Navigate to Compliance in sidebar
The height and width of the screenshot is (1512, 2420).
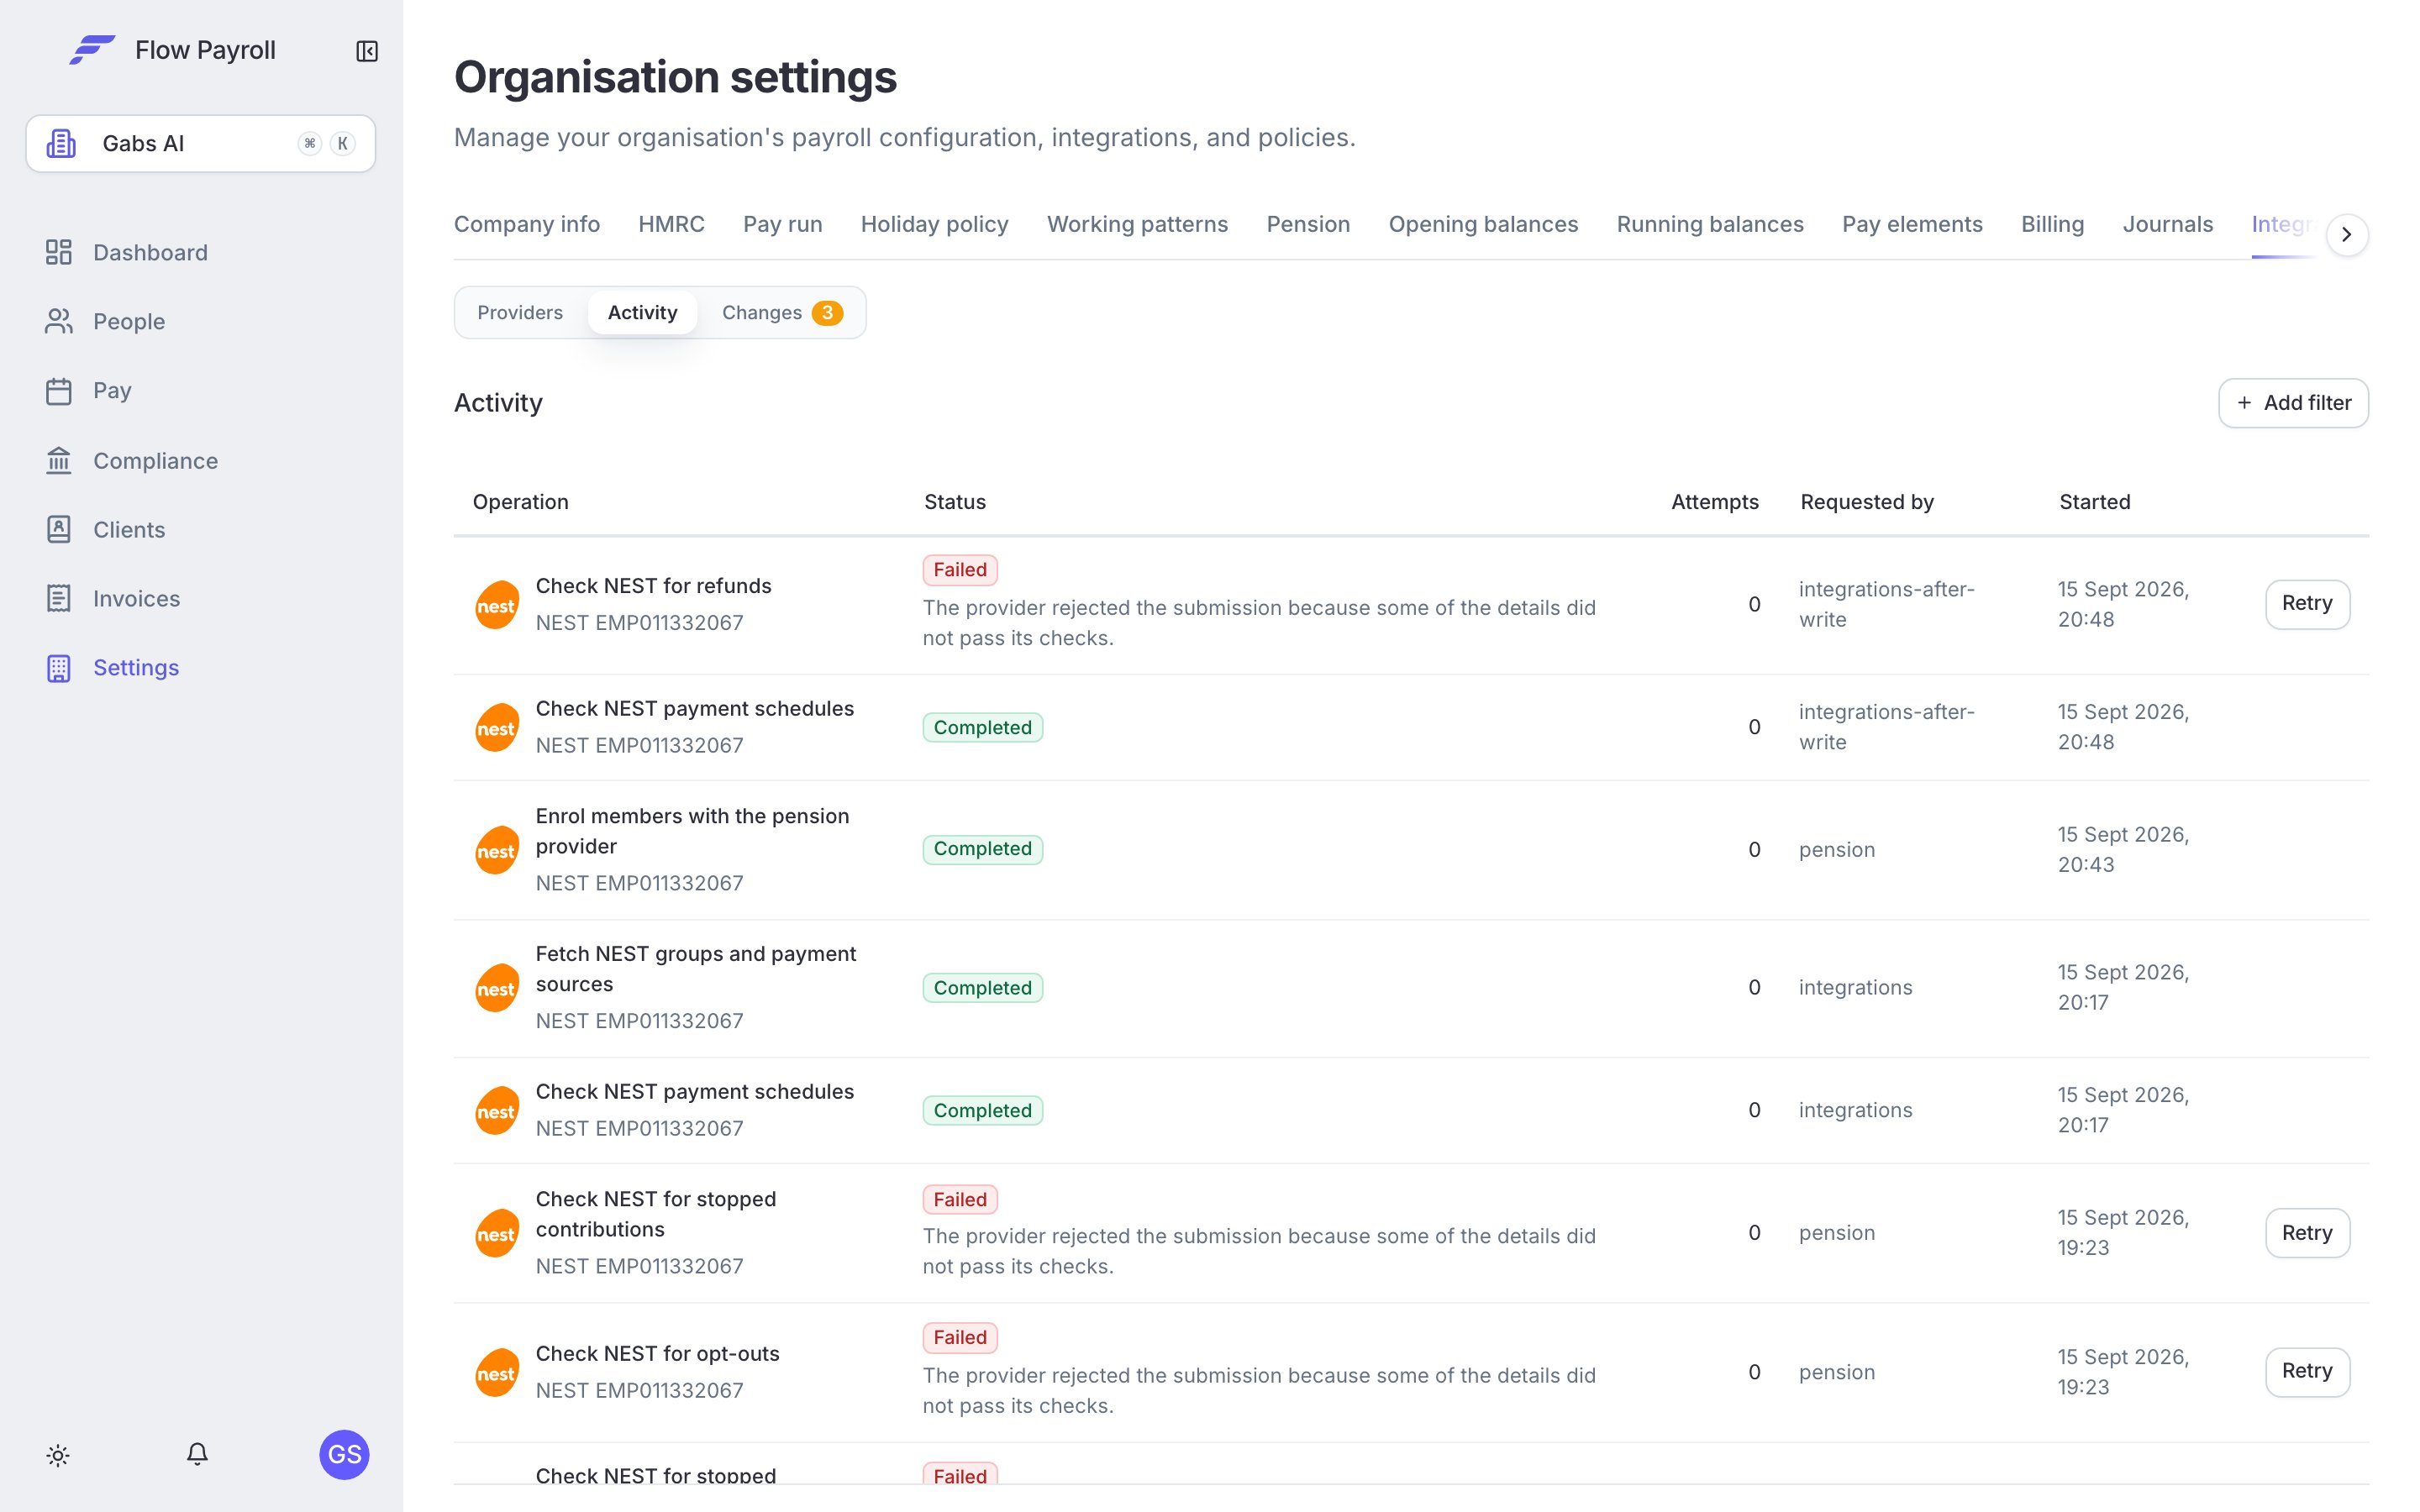point(155,460)
